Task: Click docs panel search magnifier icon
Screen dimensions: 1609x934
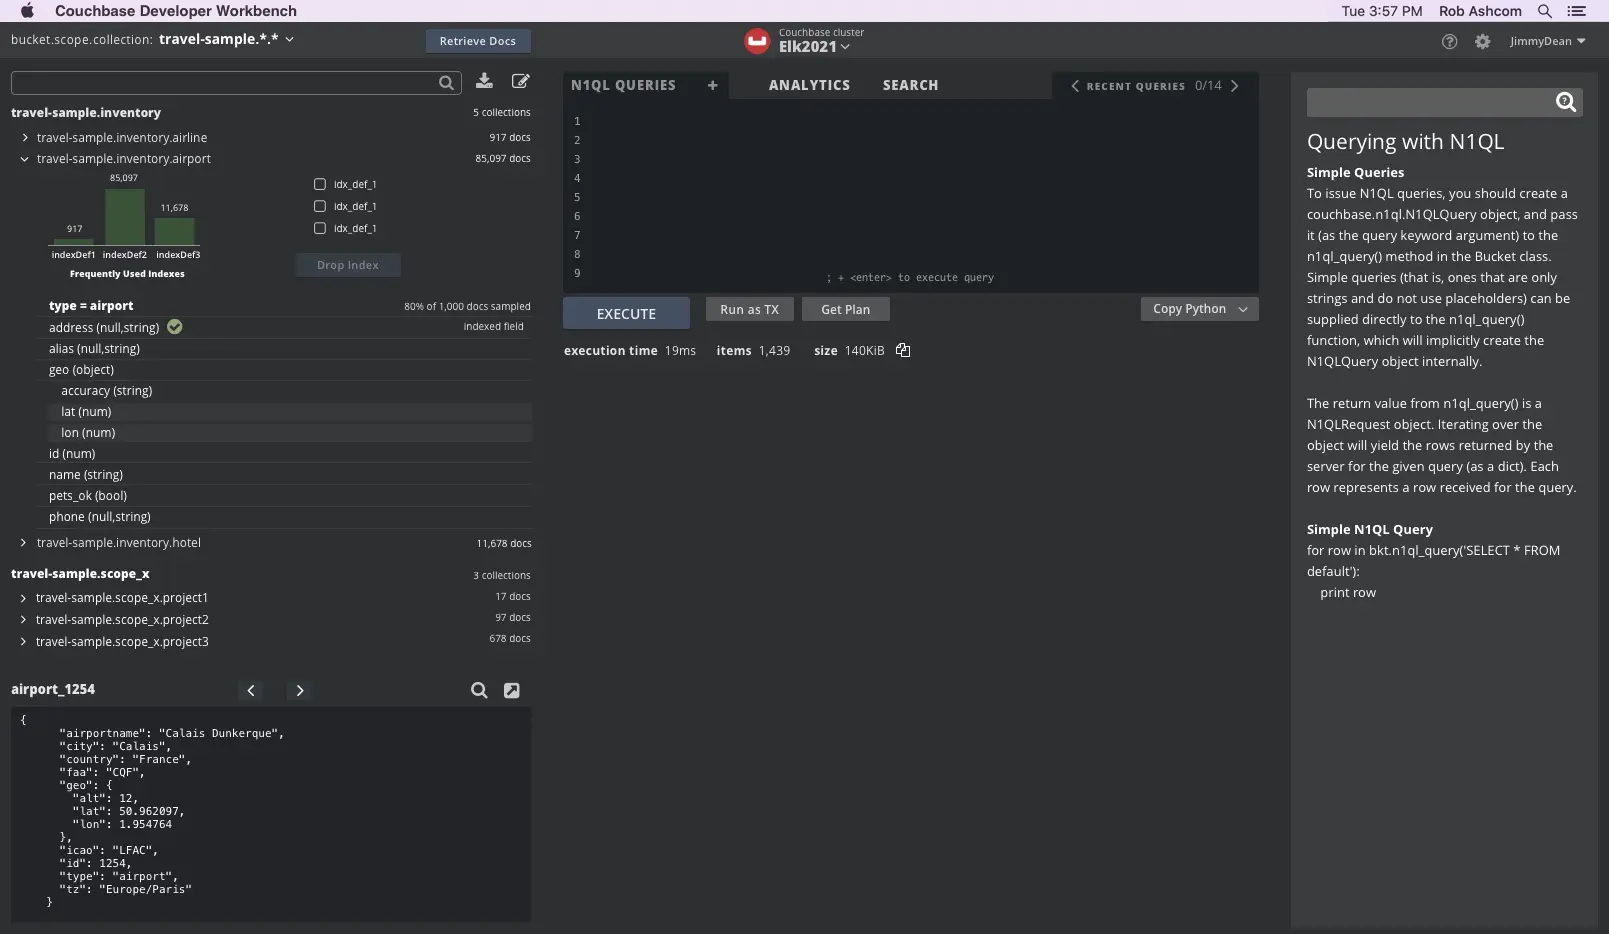Action: (1565, 102)
